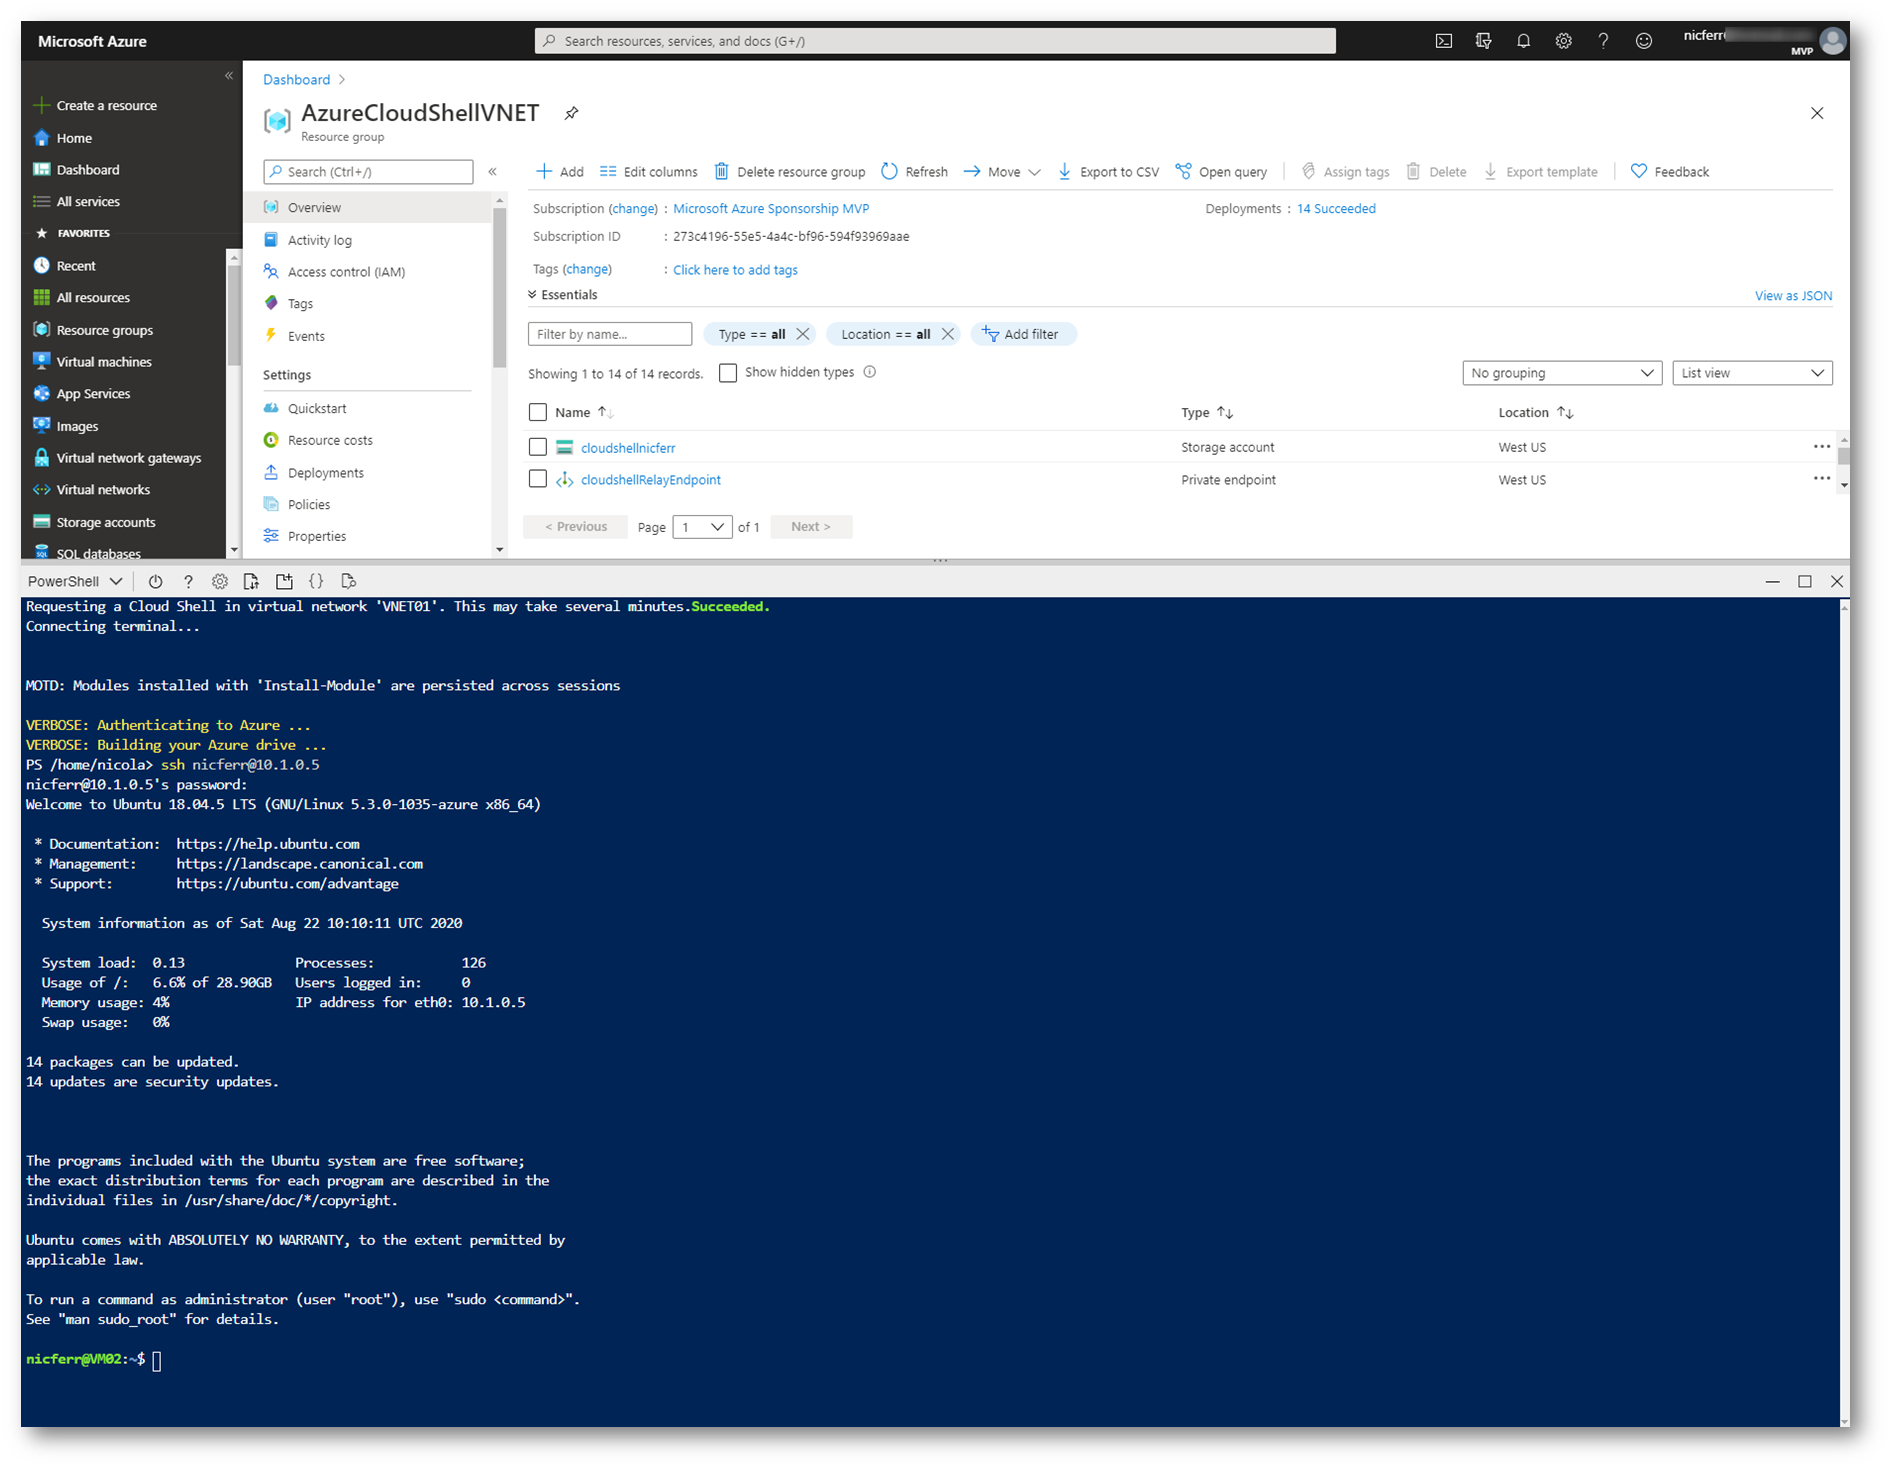Open portal settings gear in top bar
This screenshot has height=1469, width=1892.
click(1563, 41)
